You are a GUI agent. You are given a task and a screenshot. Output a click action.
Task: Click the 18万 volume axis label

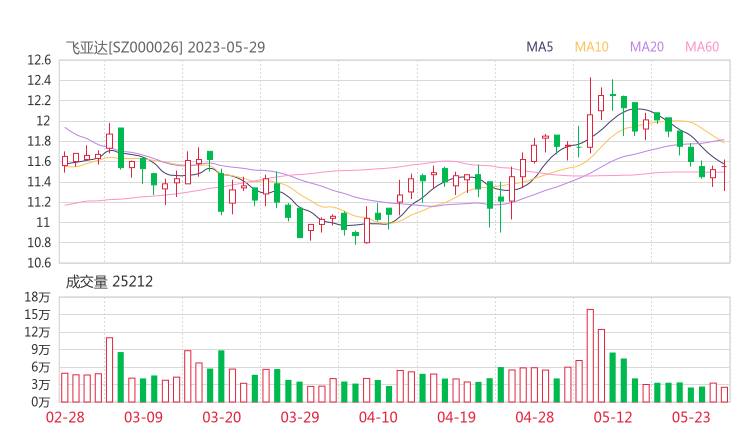[37, 297]
